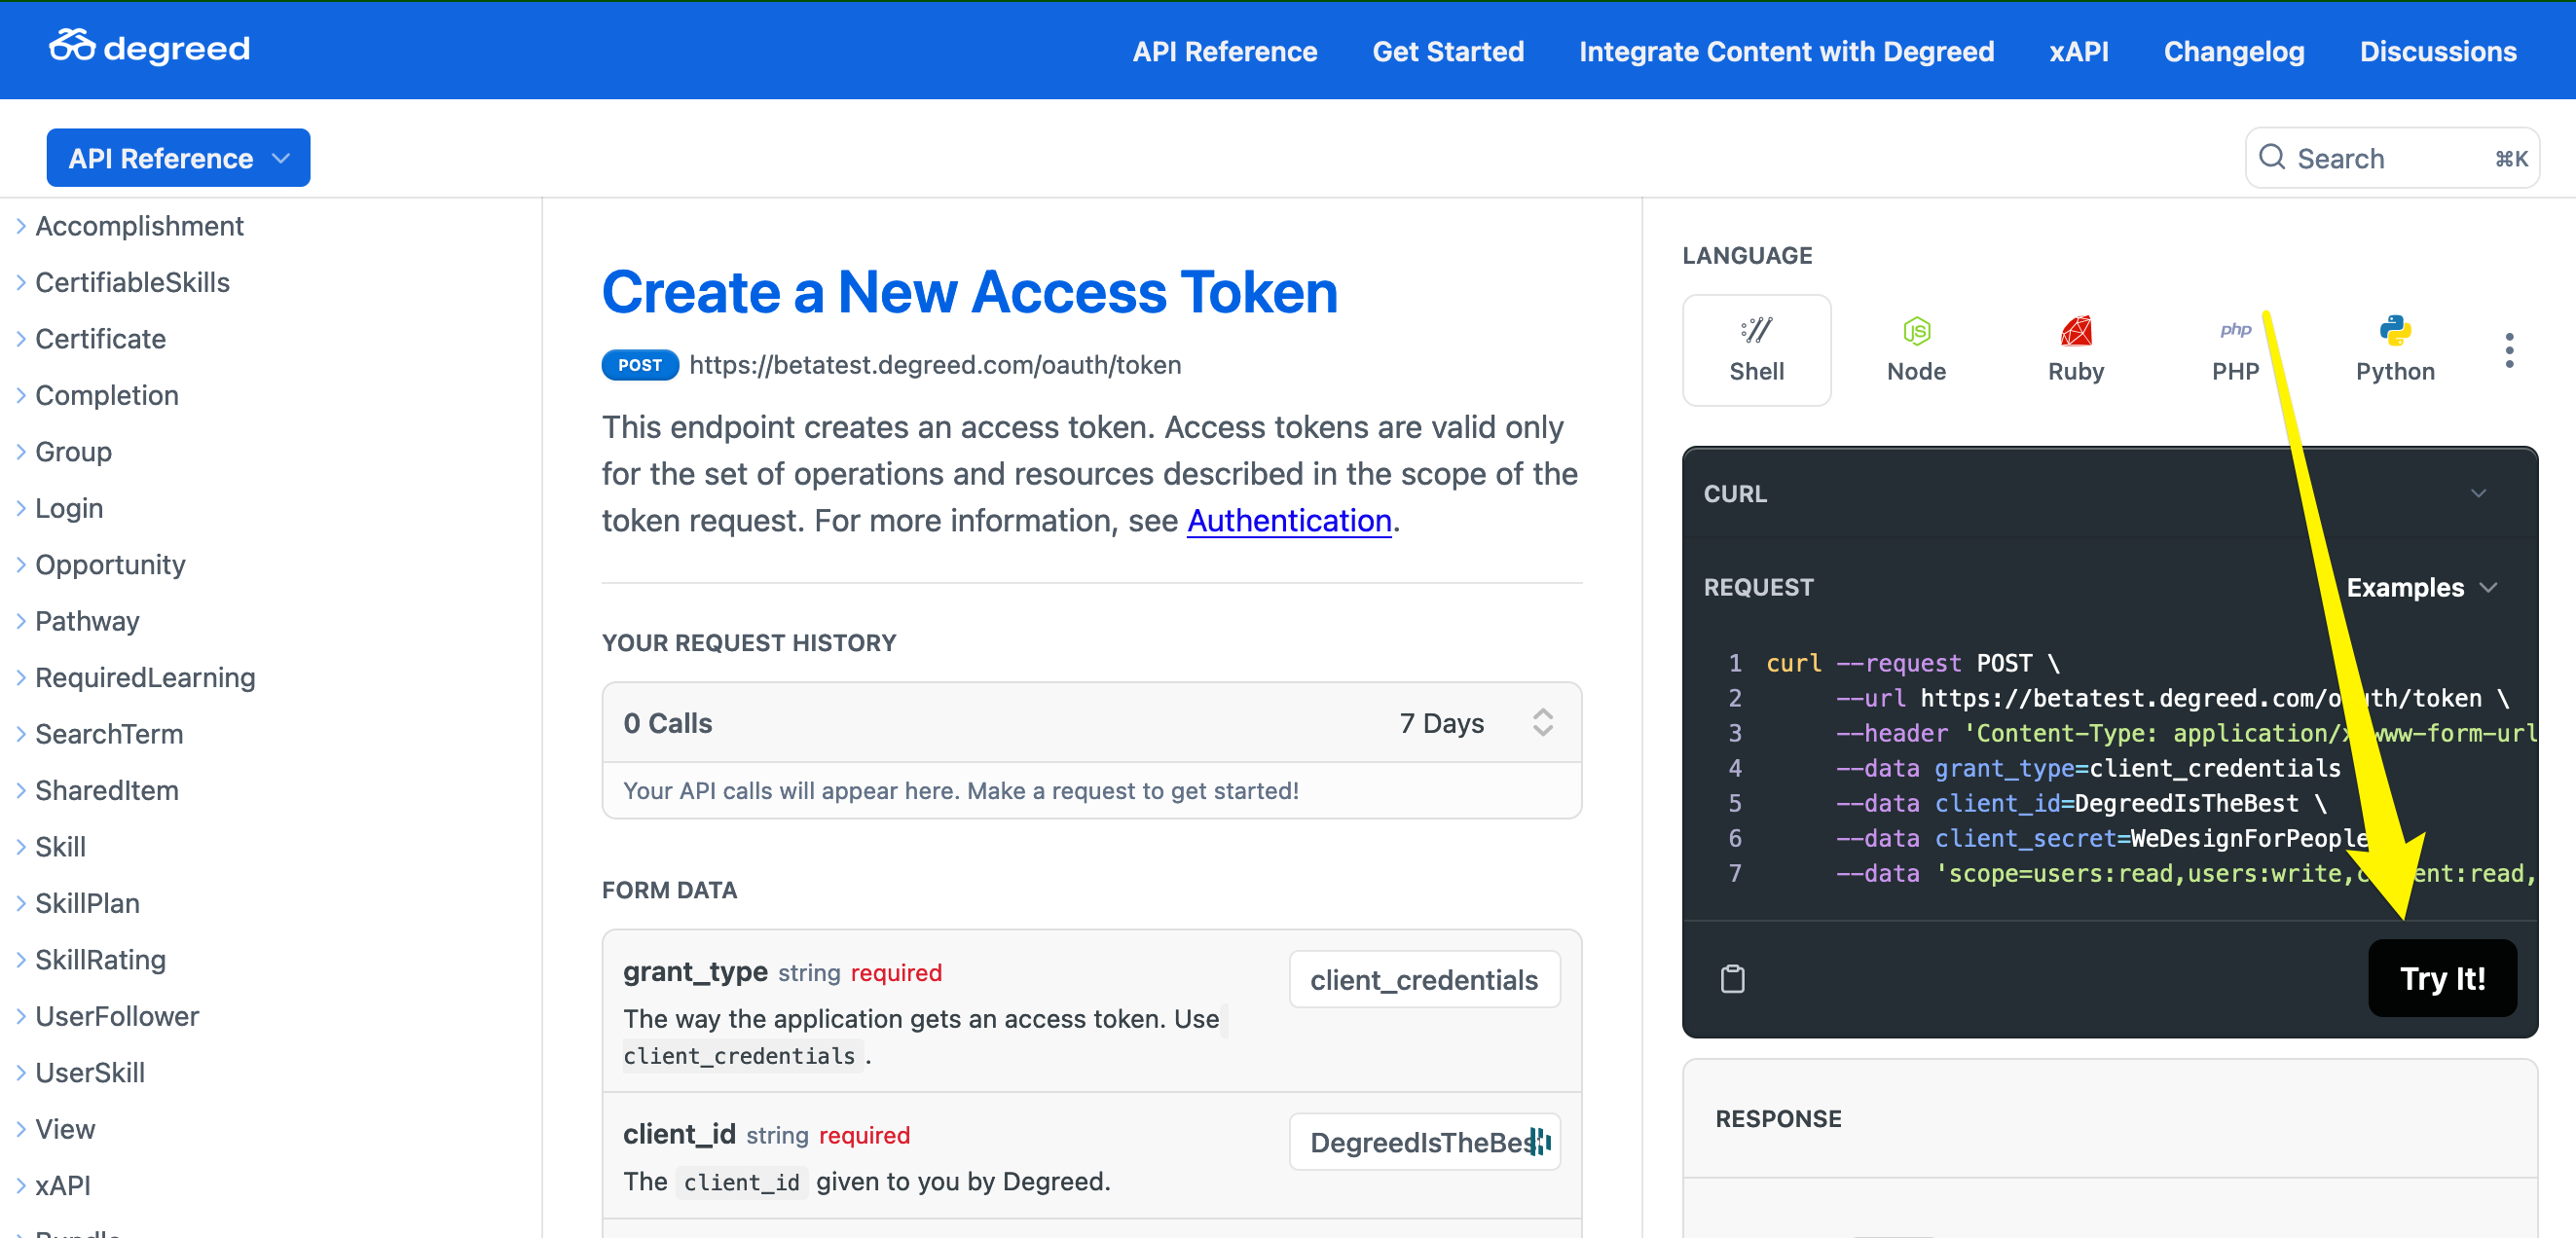2576x1238 pixels.
Task: Select the Shell language icon
Action: tap(1756, 349)
